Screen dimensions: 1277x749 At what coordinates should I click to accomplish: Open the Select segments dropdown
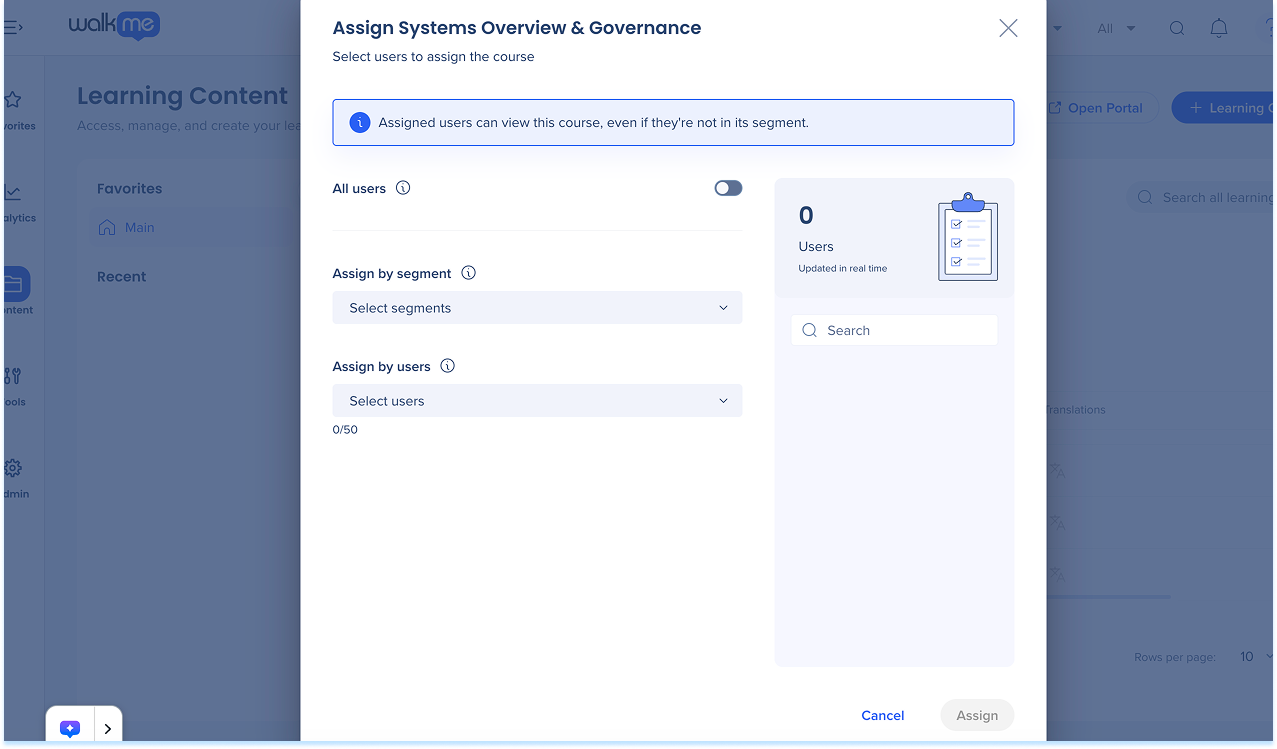tap(537, 308)
